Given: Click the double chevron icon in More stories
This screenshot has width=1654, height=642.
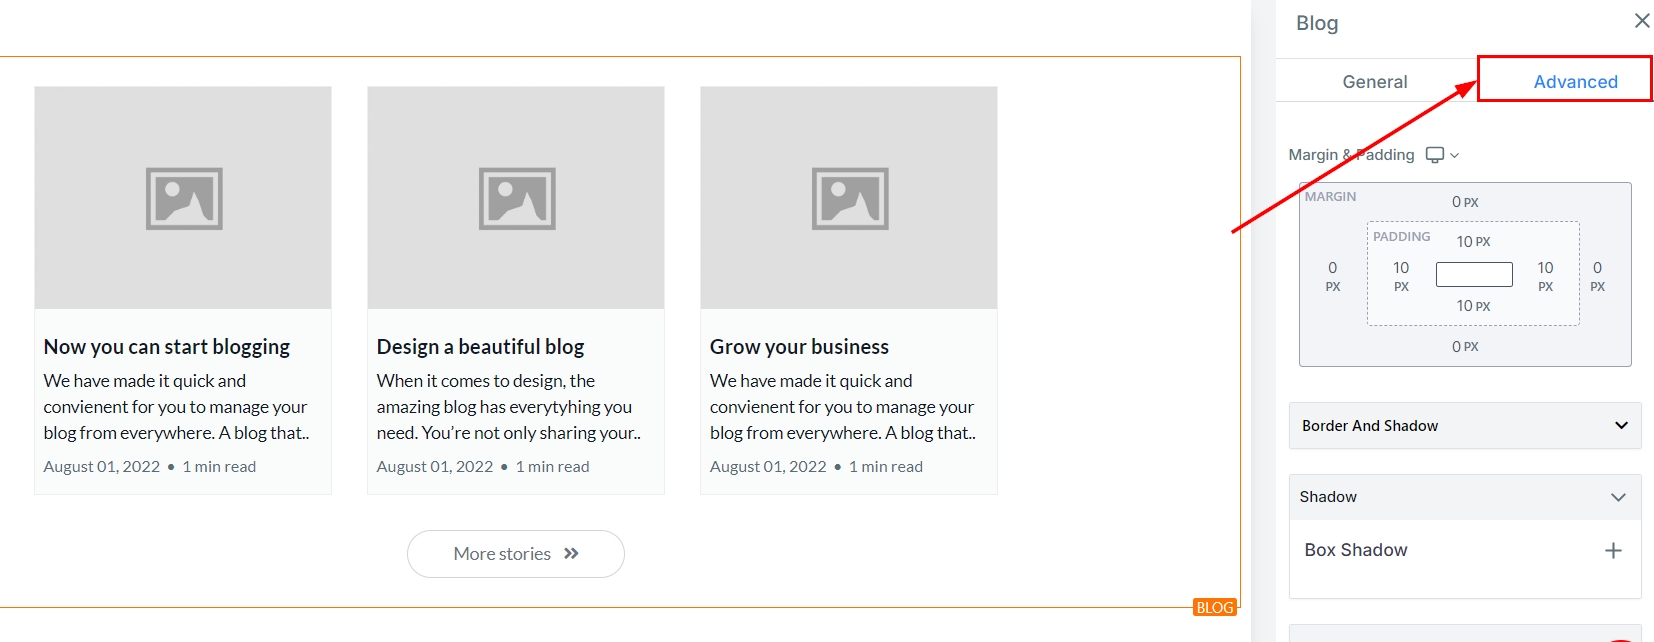Looking at the screenshot, I should click(571, 554).
